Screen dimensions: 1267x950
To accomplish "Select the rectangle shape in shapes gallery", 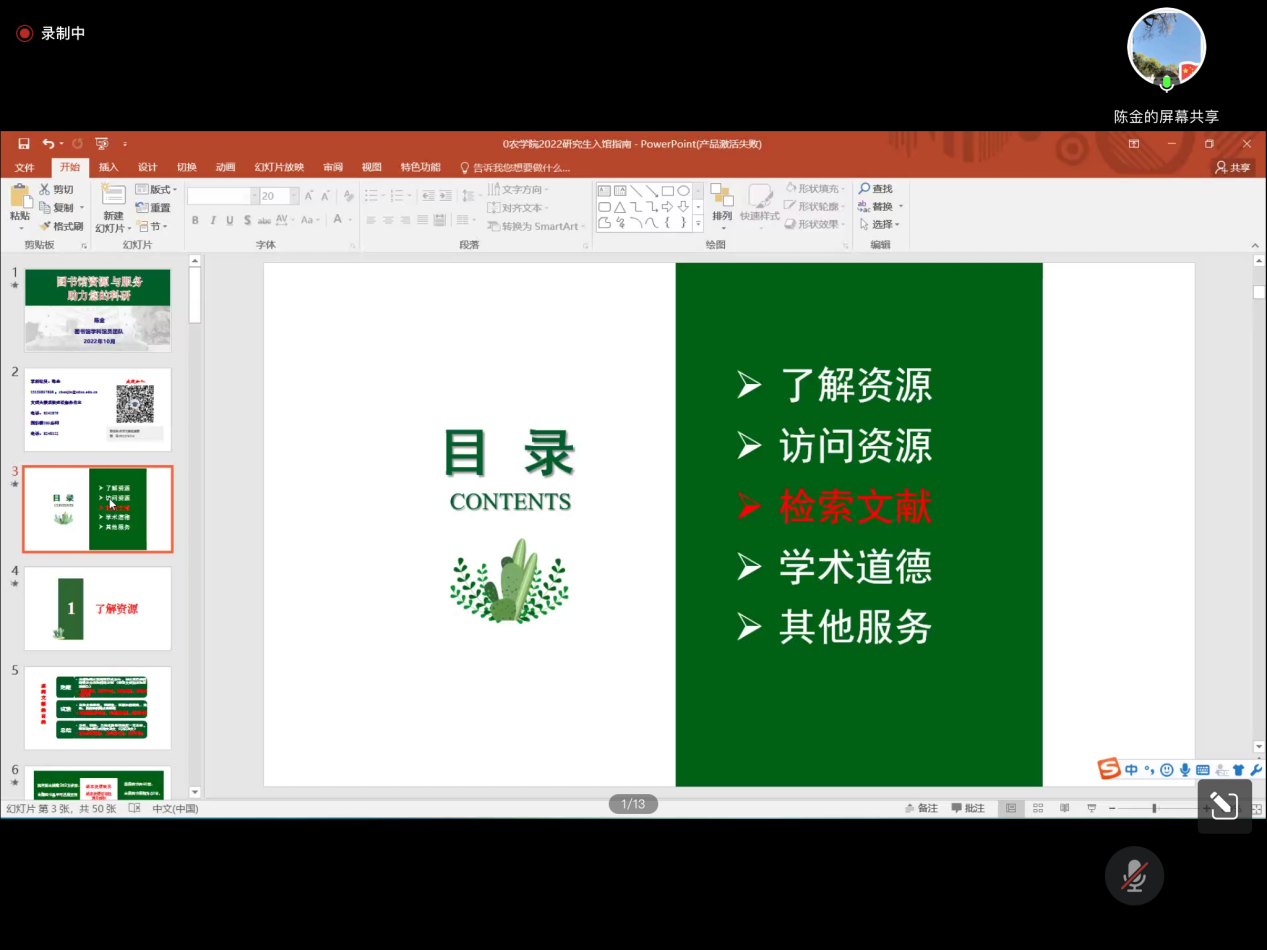I will (667, 191).
